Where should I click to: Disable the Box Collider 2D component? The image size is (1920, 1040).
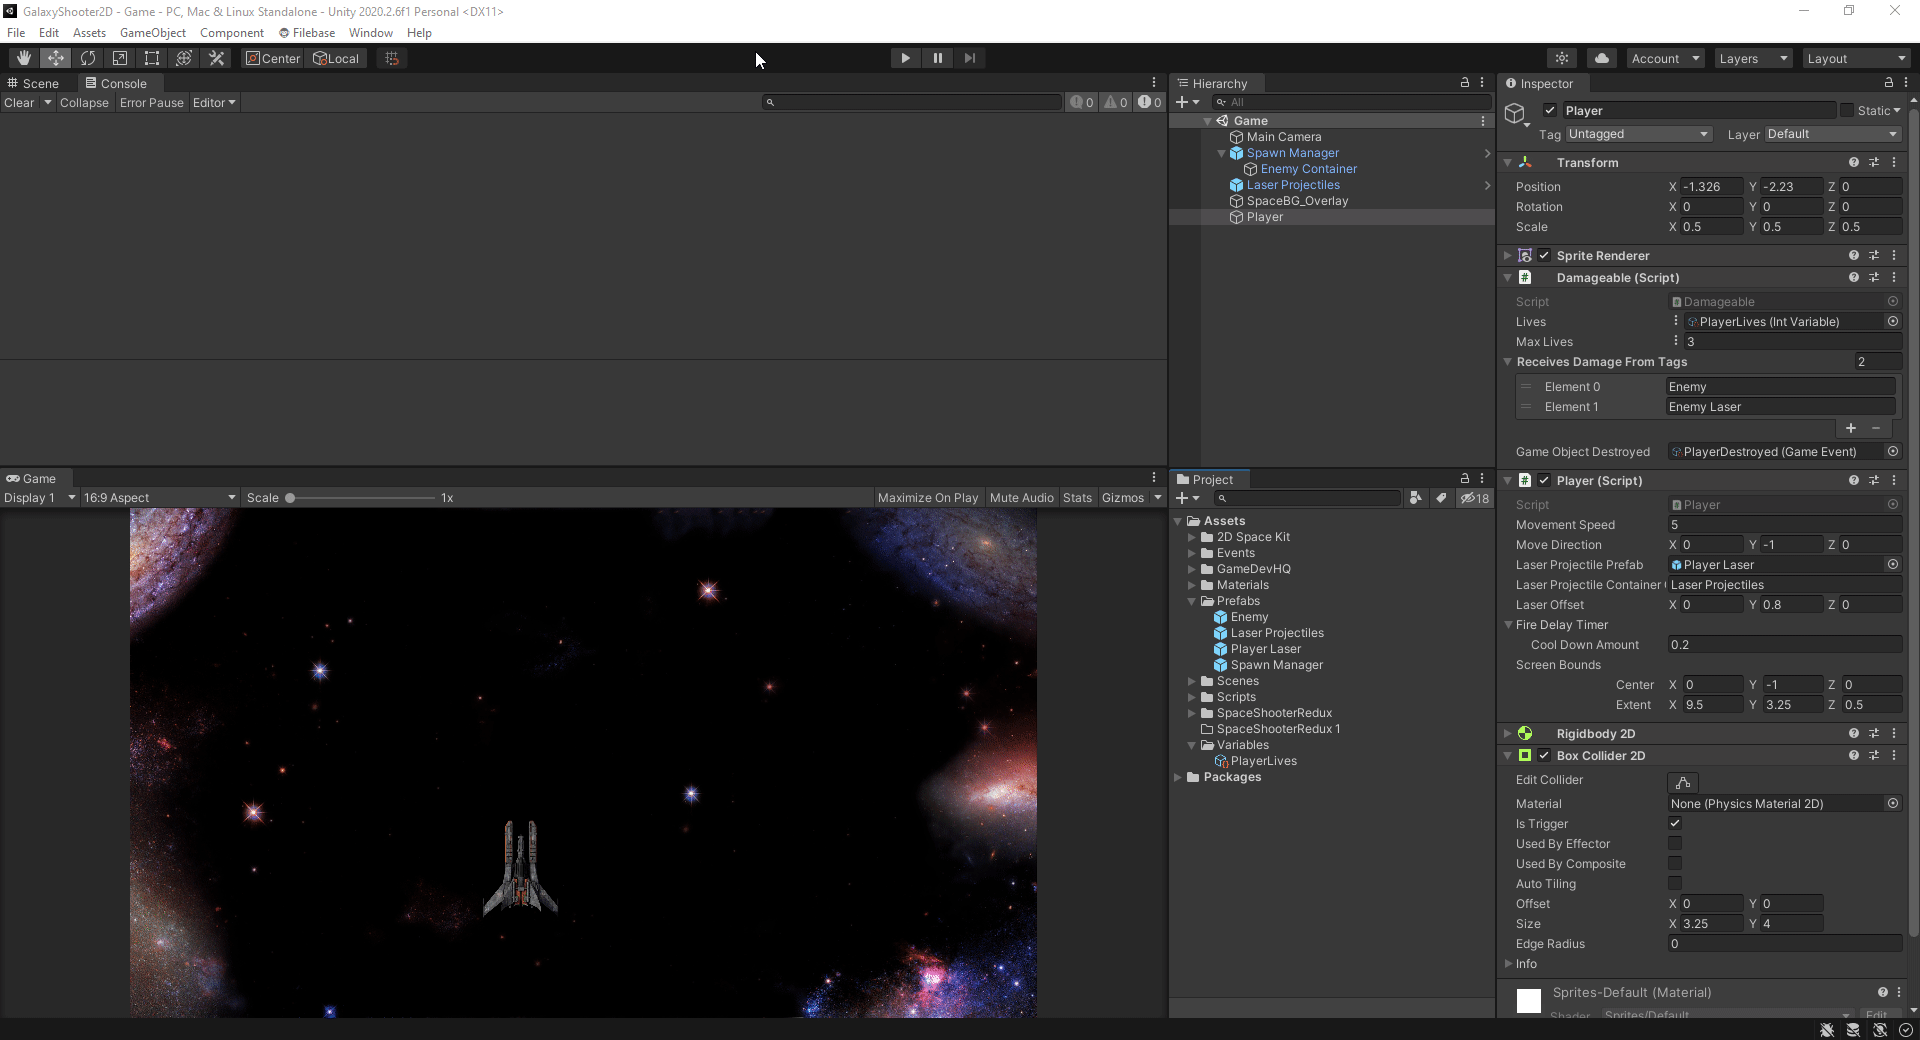tap(1544, 755)
